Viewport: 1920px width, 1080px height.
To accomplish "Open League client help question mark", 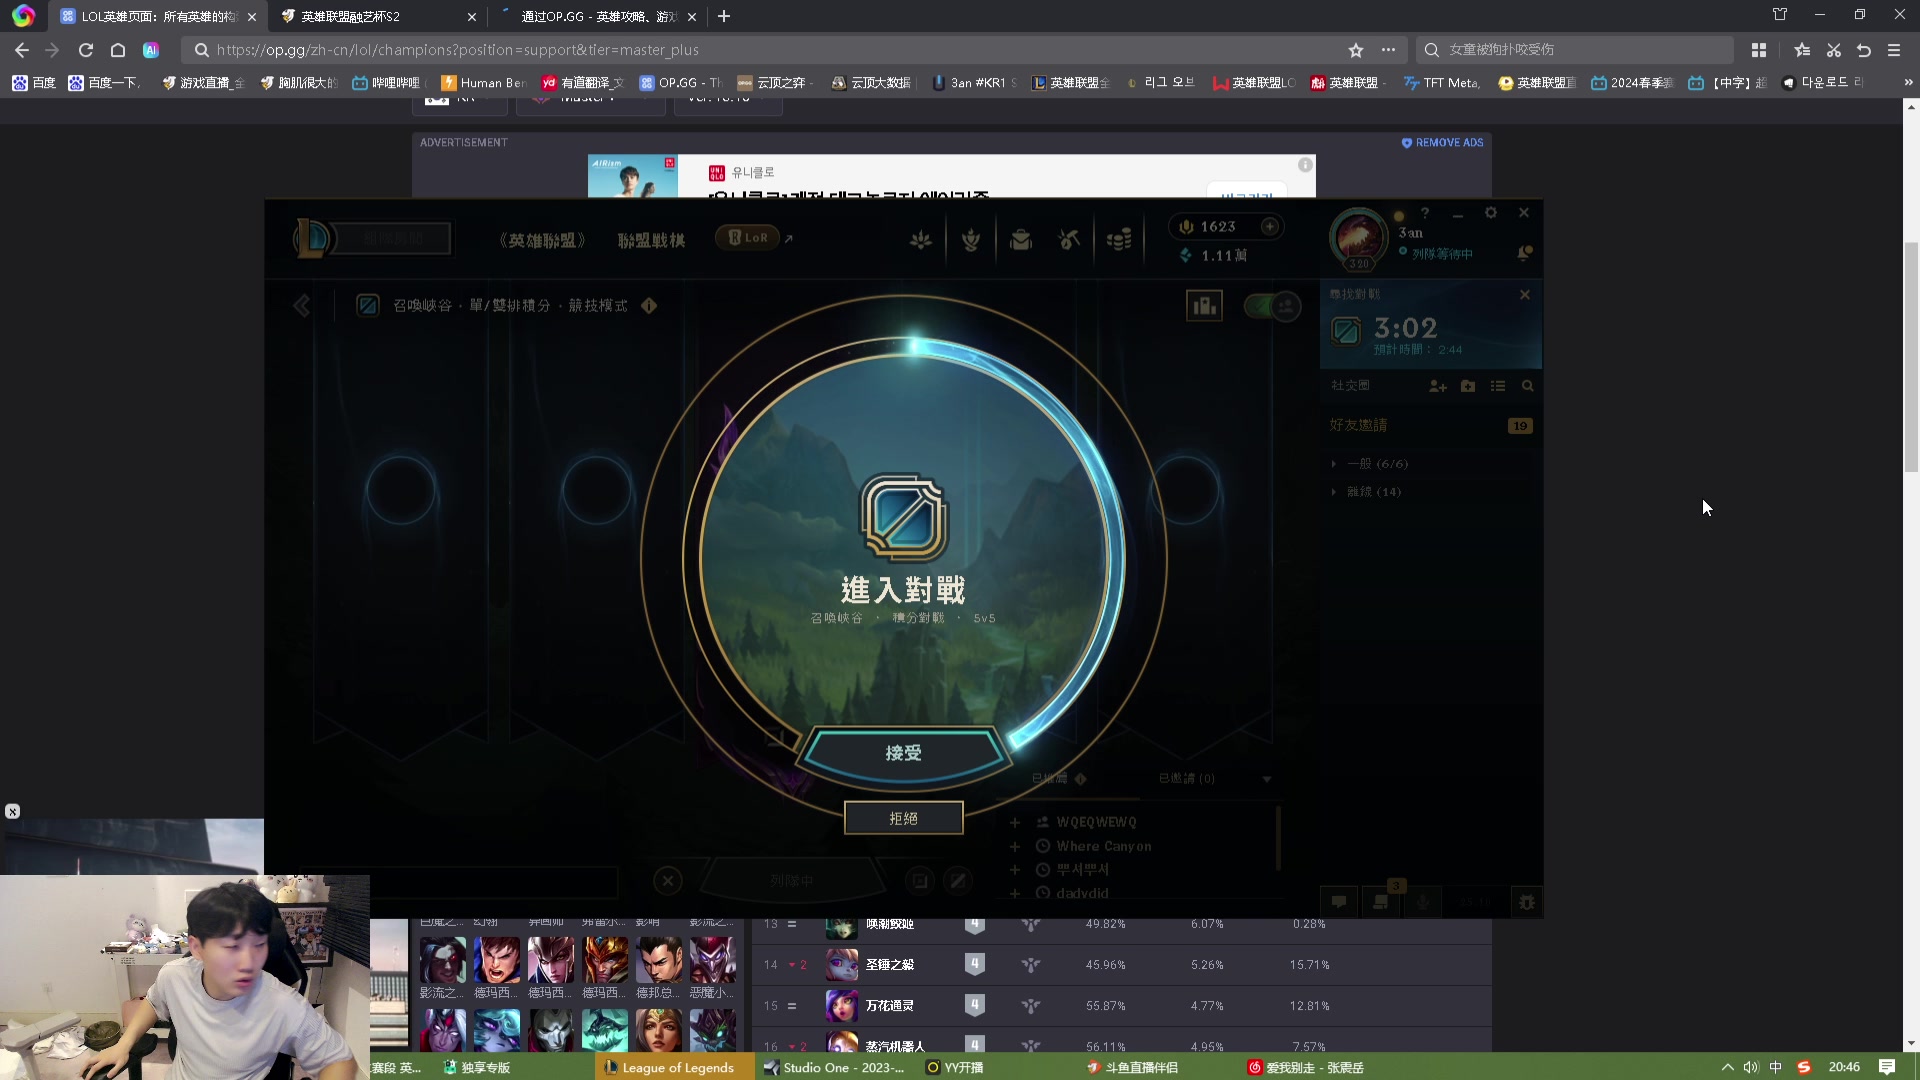I will [x=1425, y=213].
